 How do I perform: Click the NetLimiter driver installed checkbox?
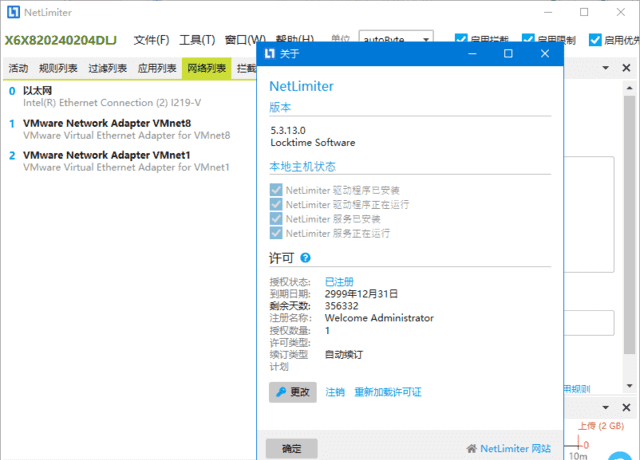point(276,190)
